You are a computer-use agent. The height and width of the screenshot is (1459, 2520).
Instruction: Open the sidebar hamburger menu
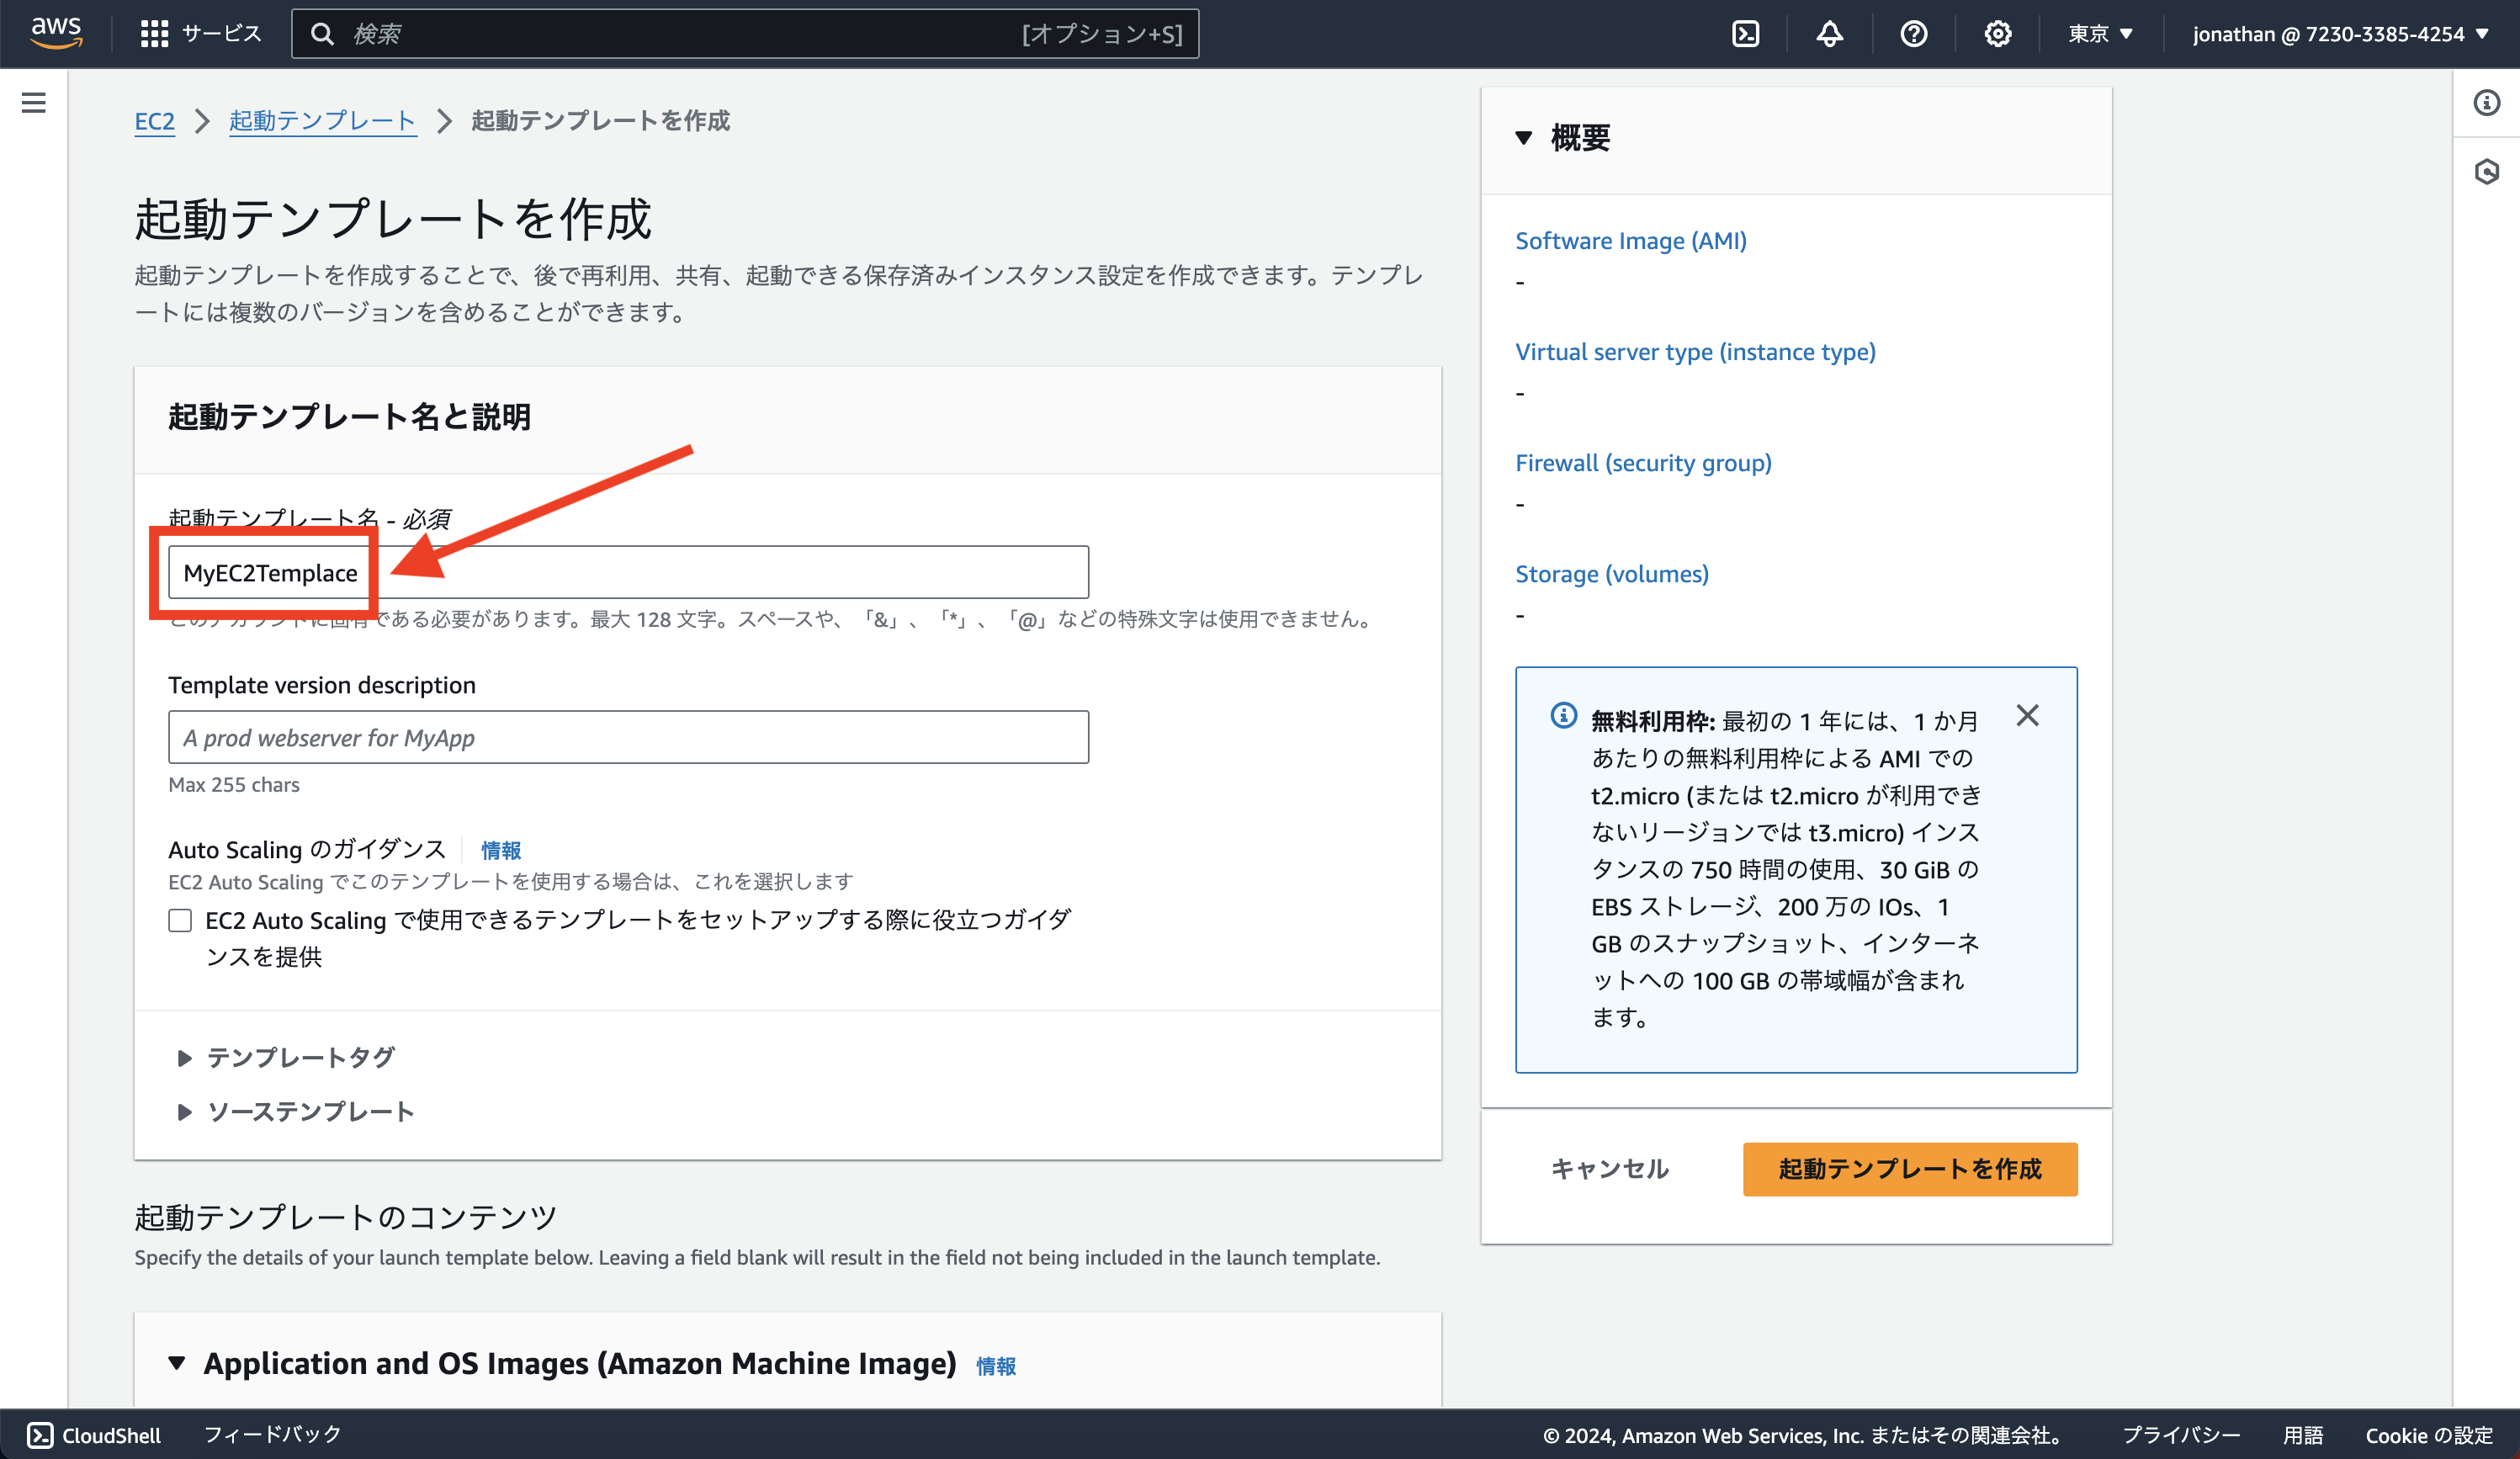(34, 102)
